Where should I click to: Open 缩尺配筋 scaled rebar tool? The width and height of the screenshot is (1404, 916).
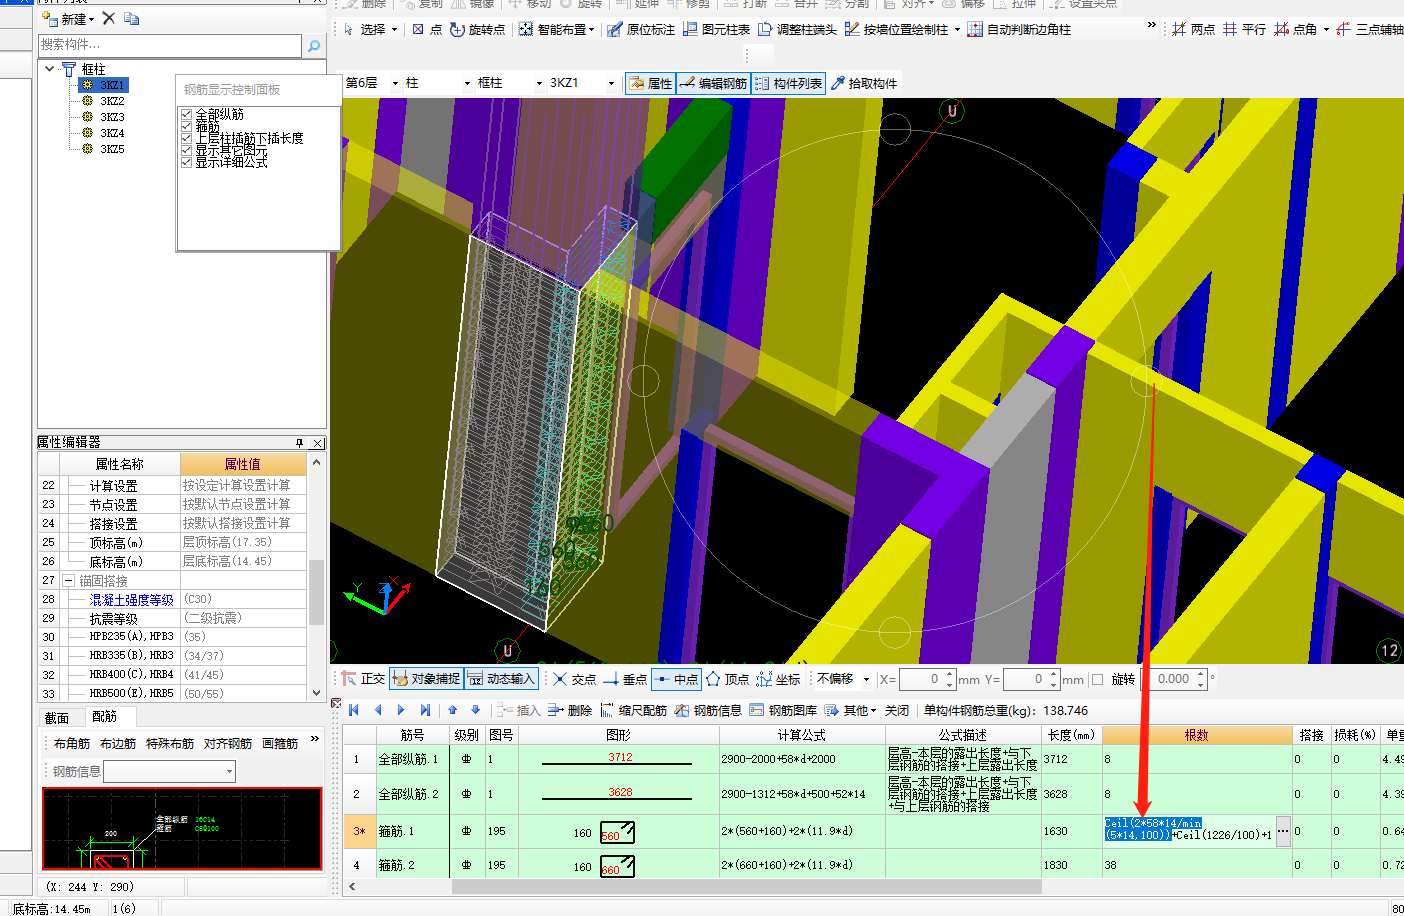click(633, 710)
